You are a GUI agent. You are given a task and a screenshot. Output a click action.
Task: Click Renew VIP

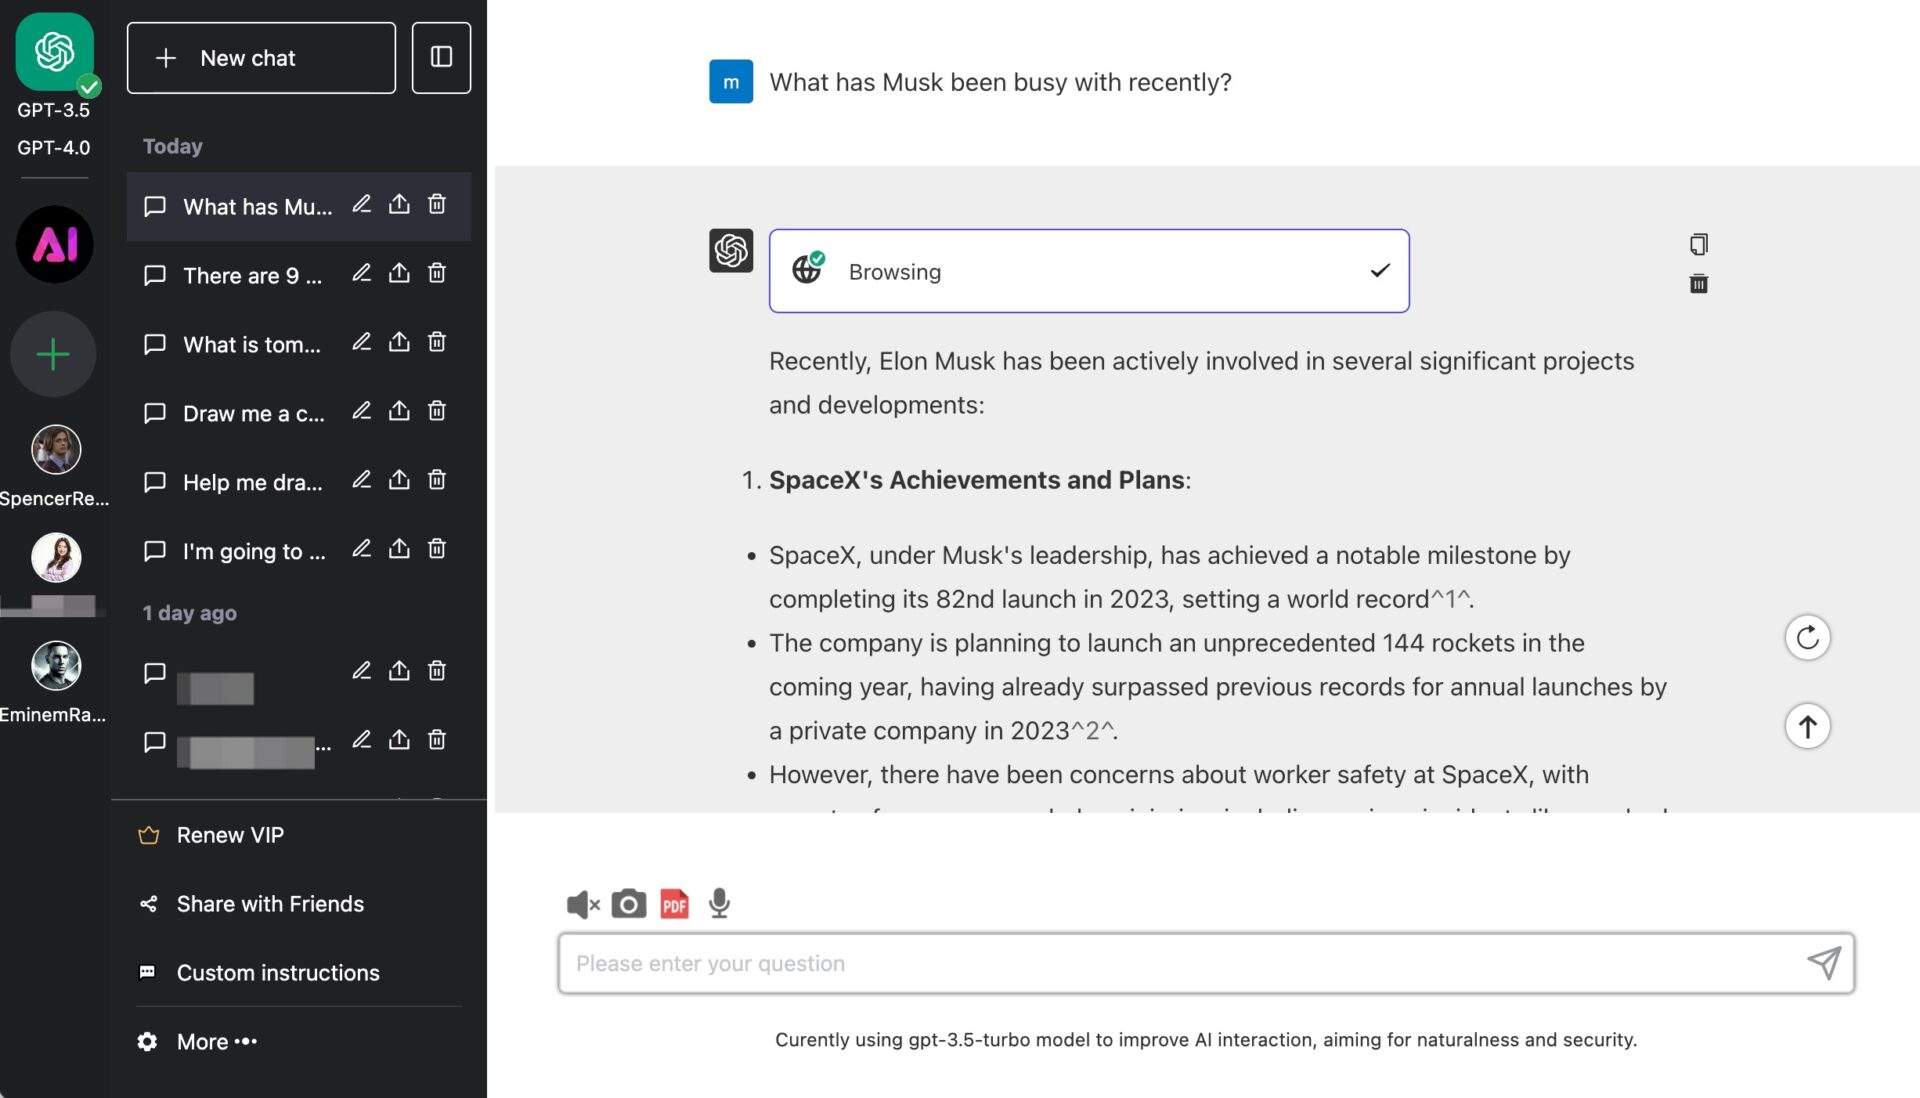pyautogui.click(x=230, y=835)
